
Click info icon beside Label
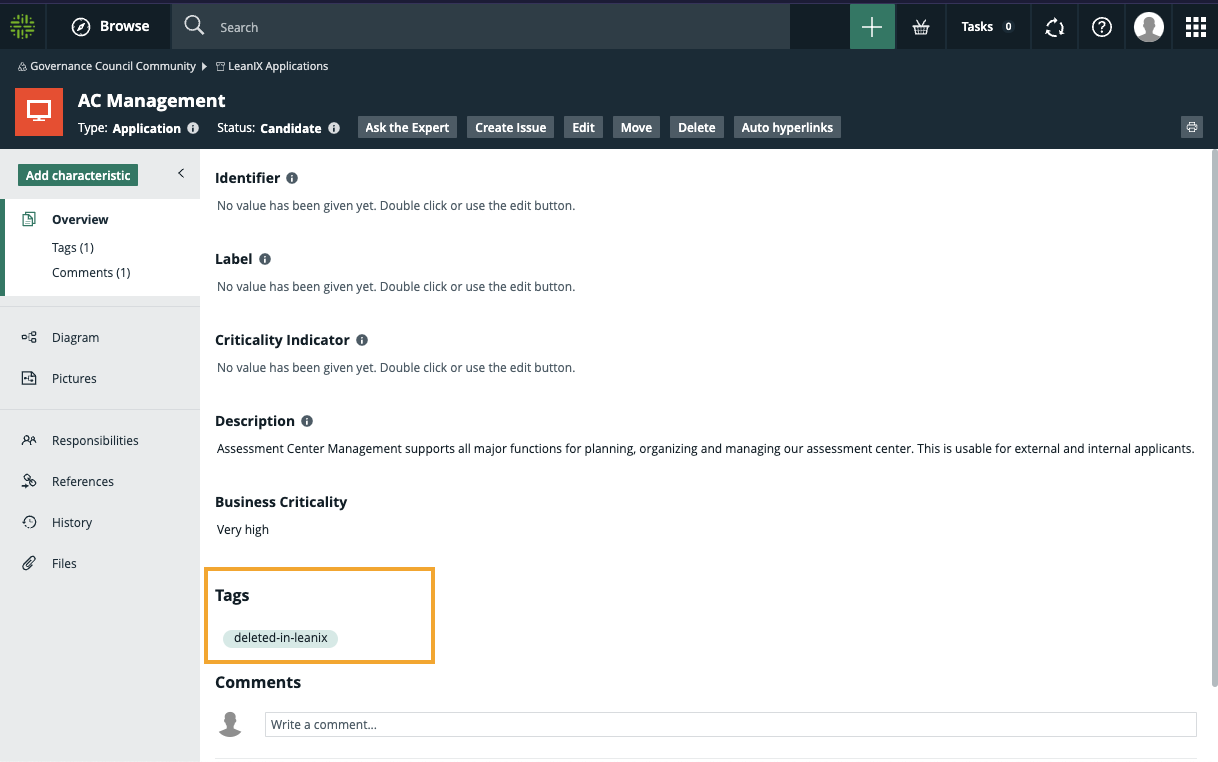coord(265,259)
